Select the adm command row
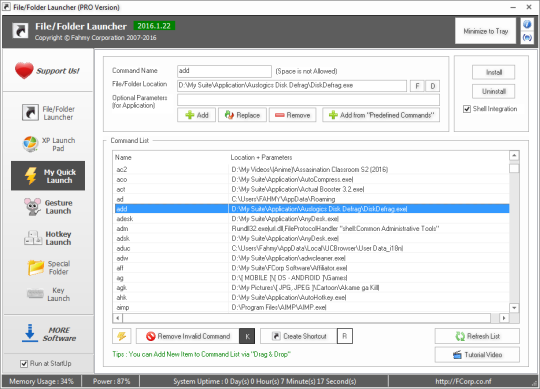 [312, 229]
